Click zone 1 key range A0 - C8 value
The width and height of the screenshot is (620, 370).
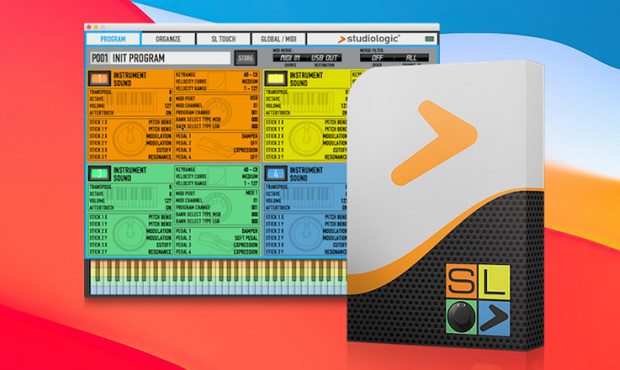pos(251,75)
